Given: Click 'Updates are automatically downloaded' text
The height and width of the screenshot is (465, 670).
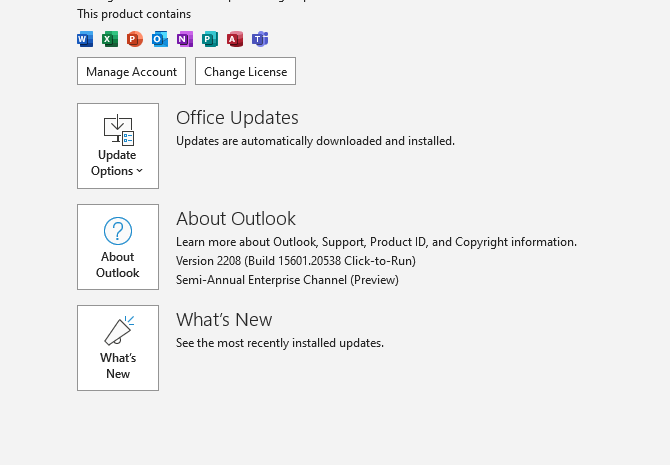Looking at the screenshot, I should (x=315, y=141).
